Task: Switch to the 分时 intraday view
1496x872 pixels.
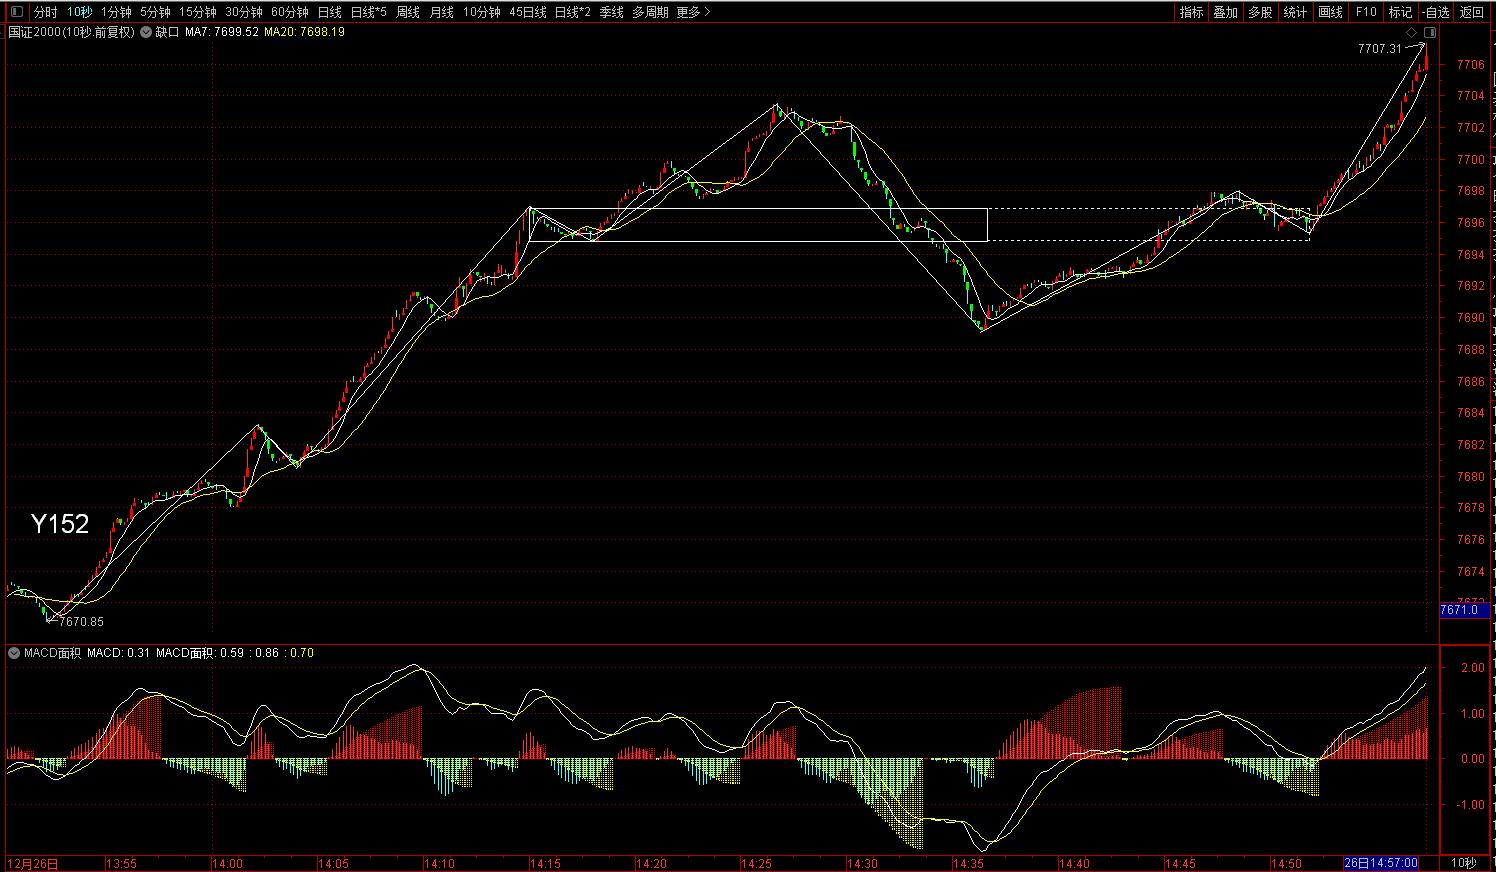Action: click(46, 12)
